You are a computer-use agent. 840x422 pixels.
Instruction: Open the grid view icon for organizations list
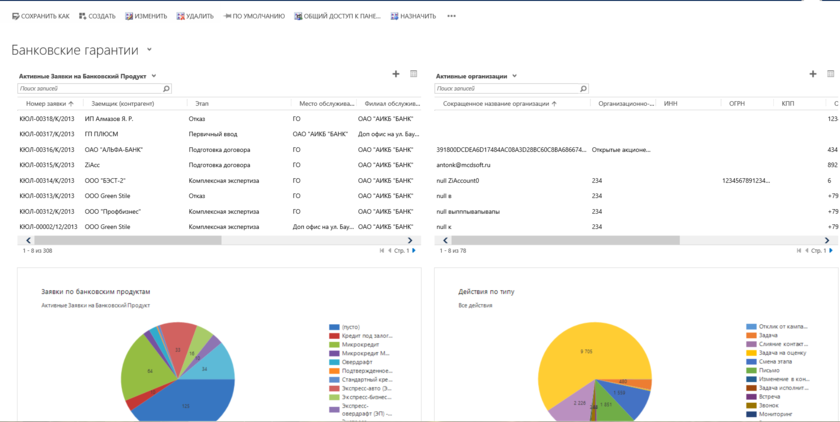pos(831,74)
